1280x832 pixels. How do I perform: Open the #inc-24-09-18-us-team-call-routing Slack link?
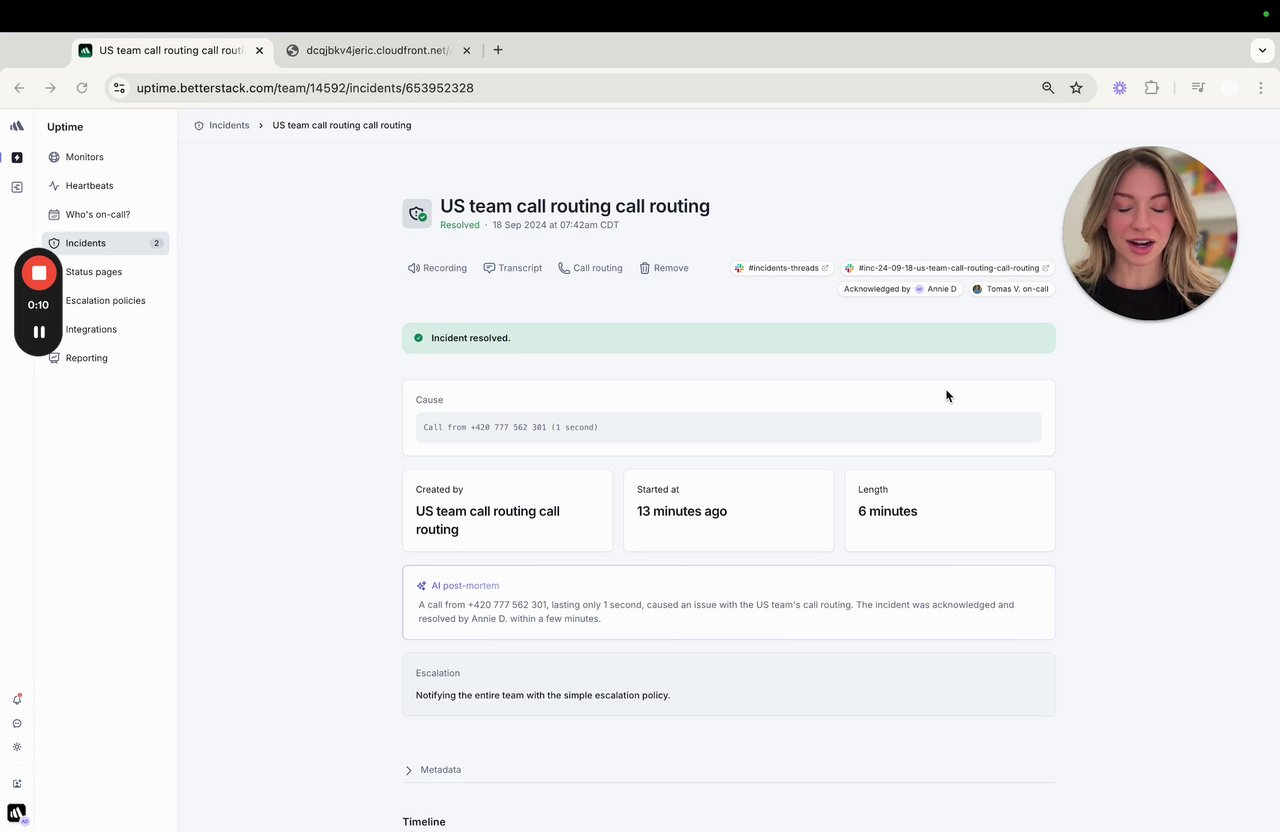tap(947, 268)
